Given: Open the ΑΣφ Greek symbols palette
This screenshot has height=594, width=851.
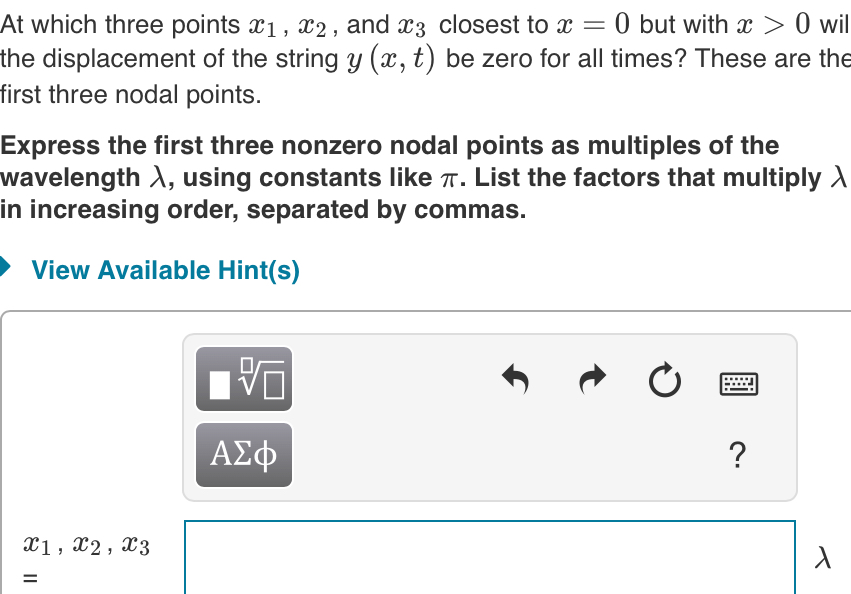Looking at the screenshot, I should (x=243, y=454).
